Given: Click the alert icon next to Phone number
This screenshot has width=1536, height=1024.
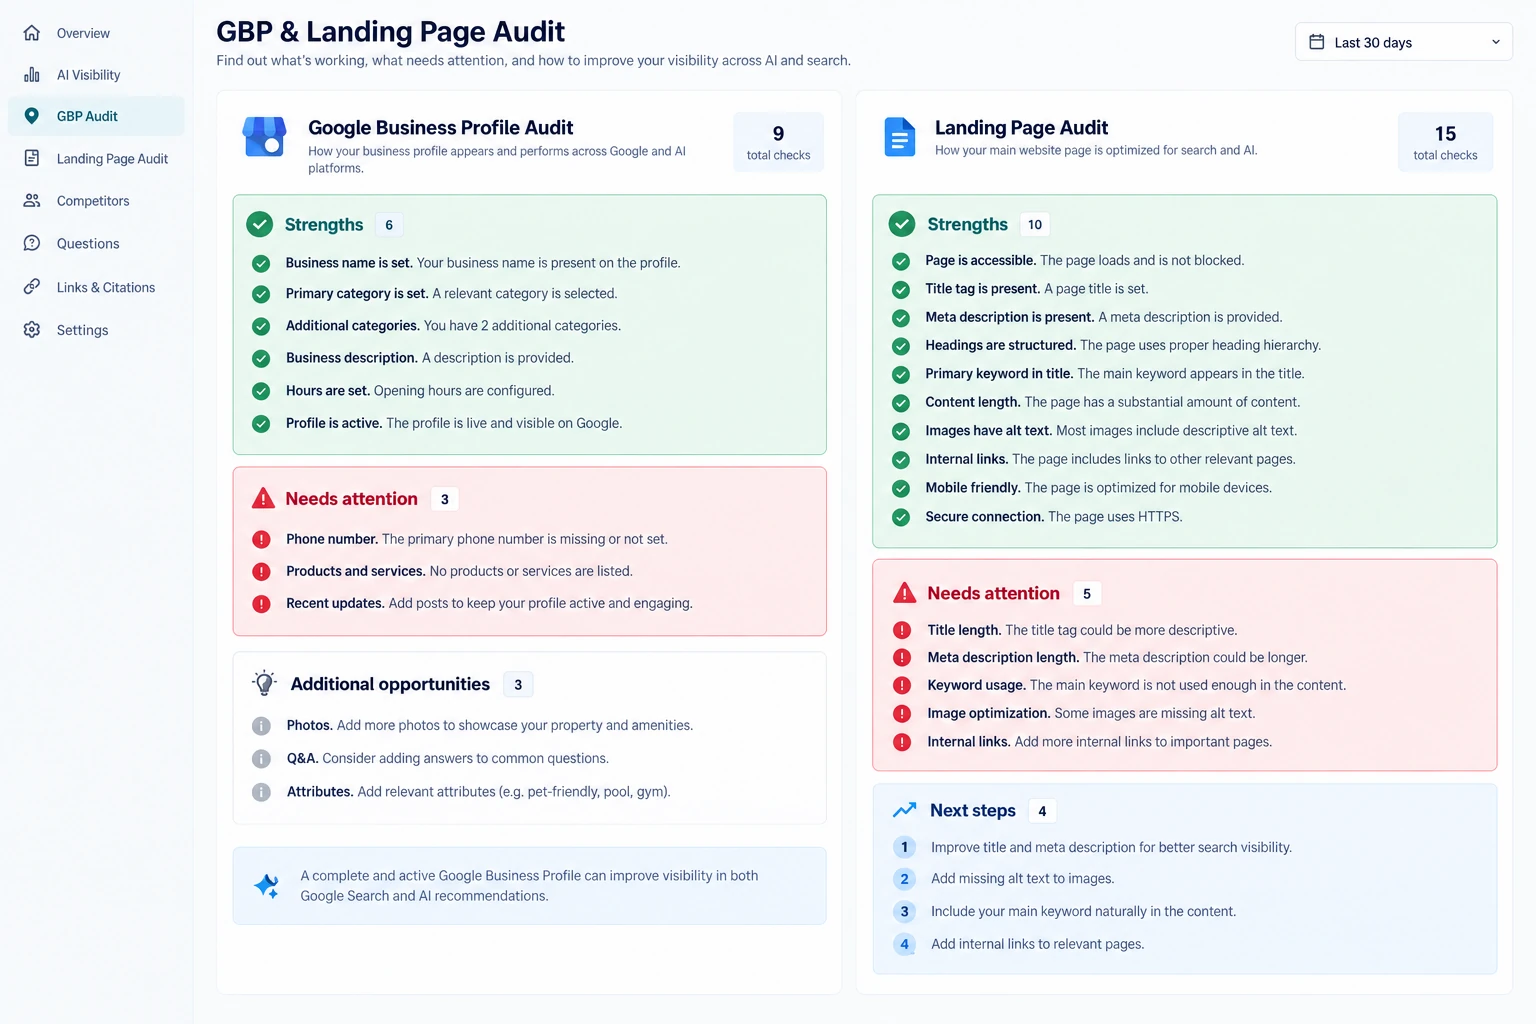Looking at the screenshot, I should point(261,539).
